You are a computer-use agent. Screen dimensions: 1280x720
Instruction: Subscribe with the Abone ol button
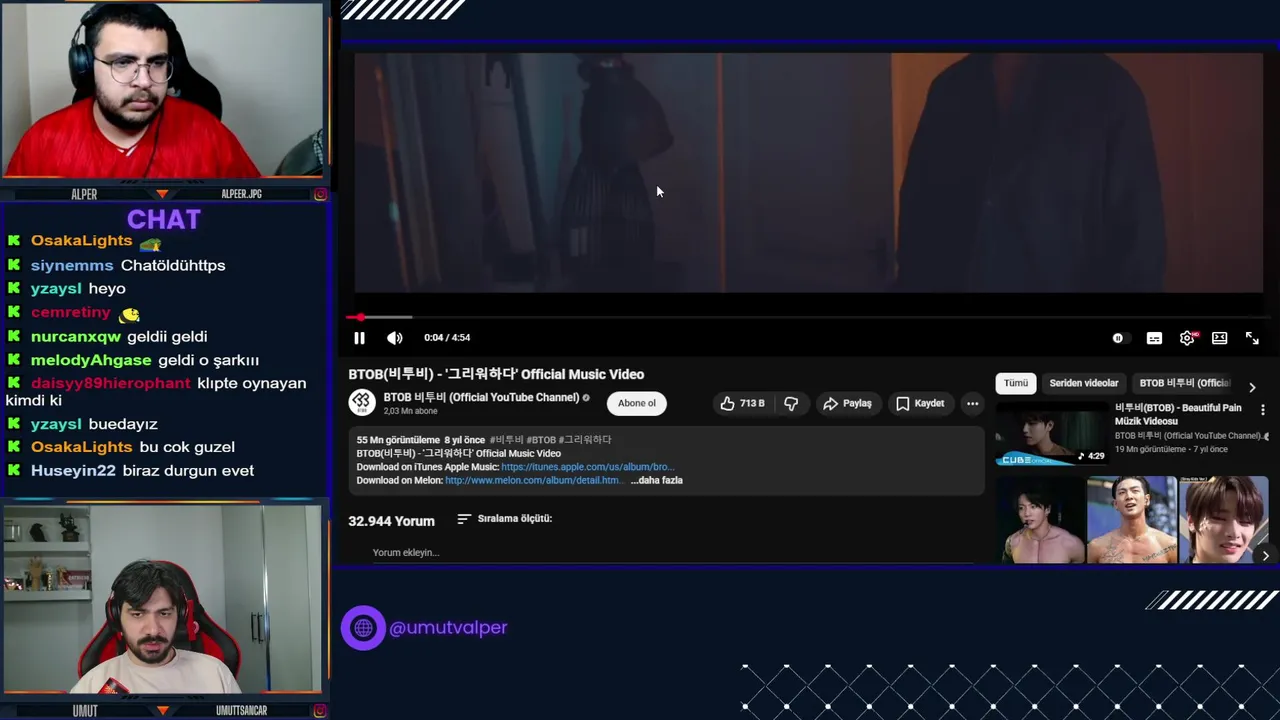click(636, 403)
